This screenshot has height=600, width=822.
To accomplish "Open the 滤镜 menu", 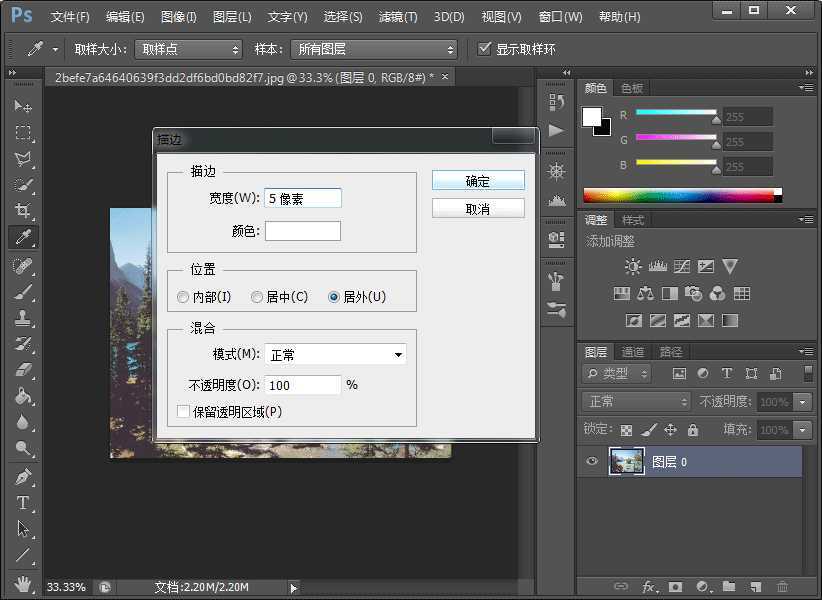I will pos(398,16).
